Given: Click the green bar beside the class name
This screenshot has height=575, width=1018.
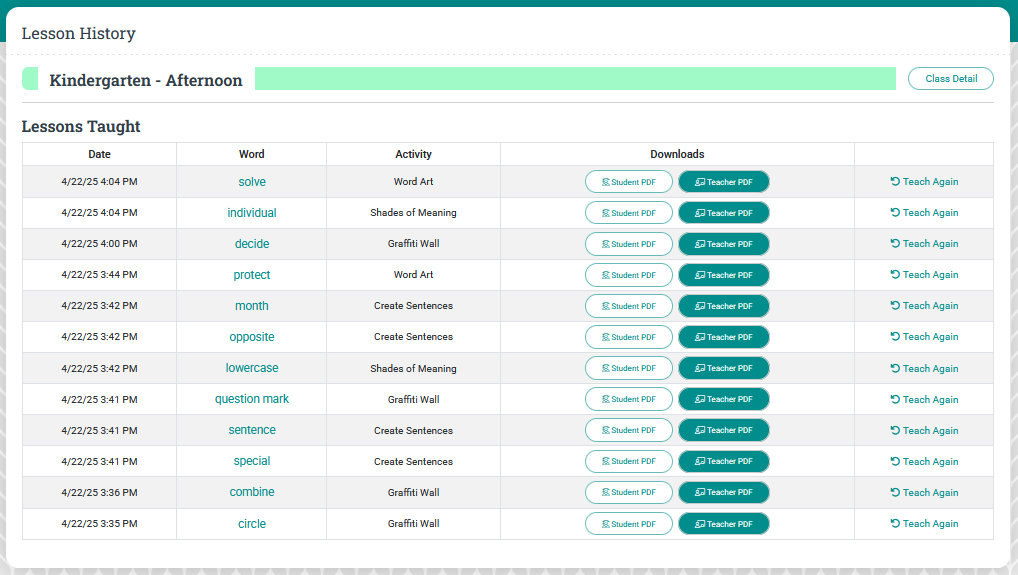Looking at the screenshot, I should (575, 79).
